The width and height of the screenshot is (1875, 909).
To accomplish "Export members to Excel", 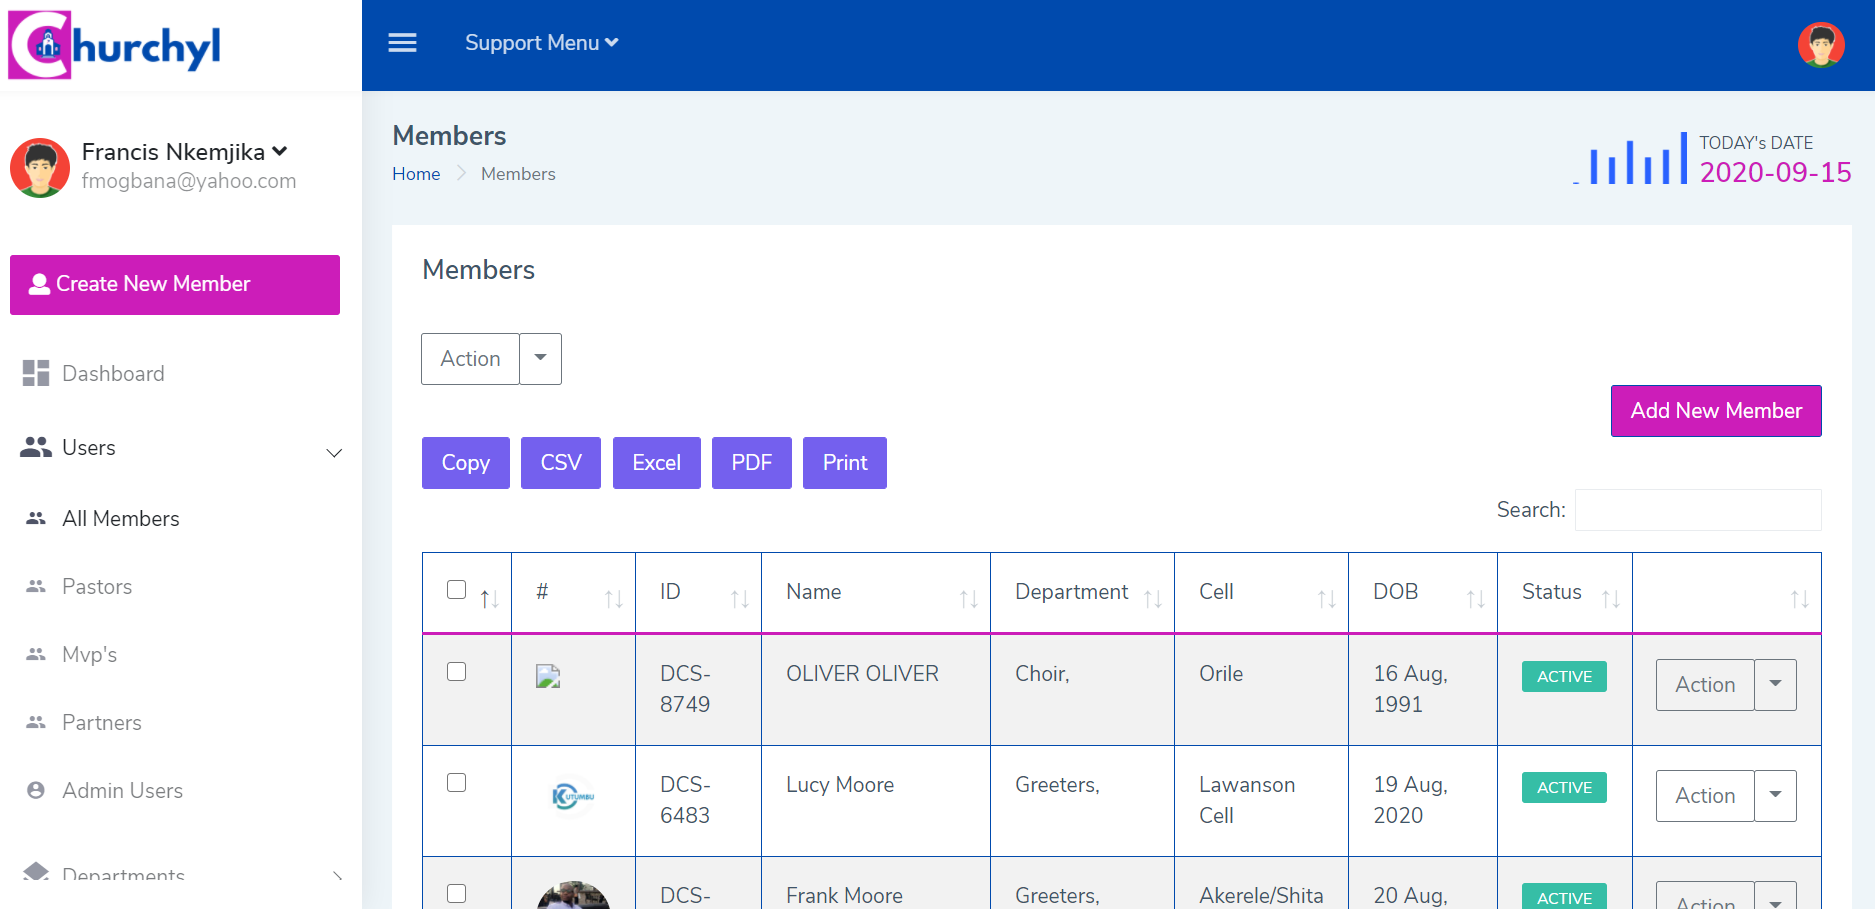I will click(x=657, y=463).
